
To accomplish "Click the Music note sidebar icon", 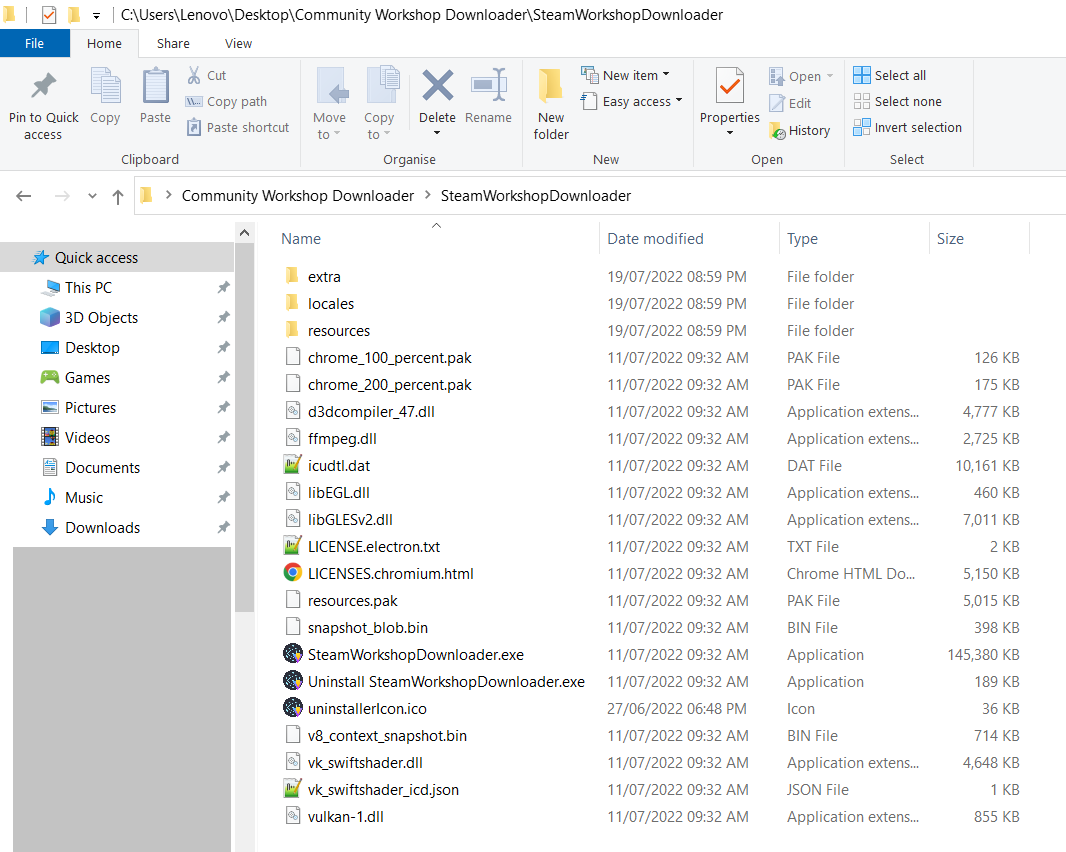I will [x=50, y=497].
